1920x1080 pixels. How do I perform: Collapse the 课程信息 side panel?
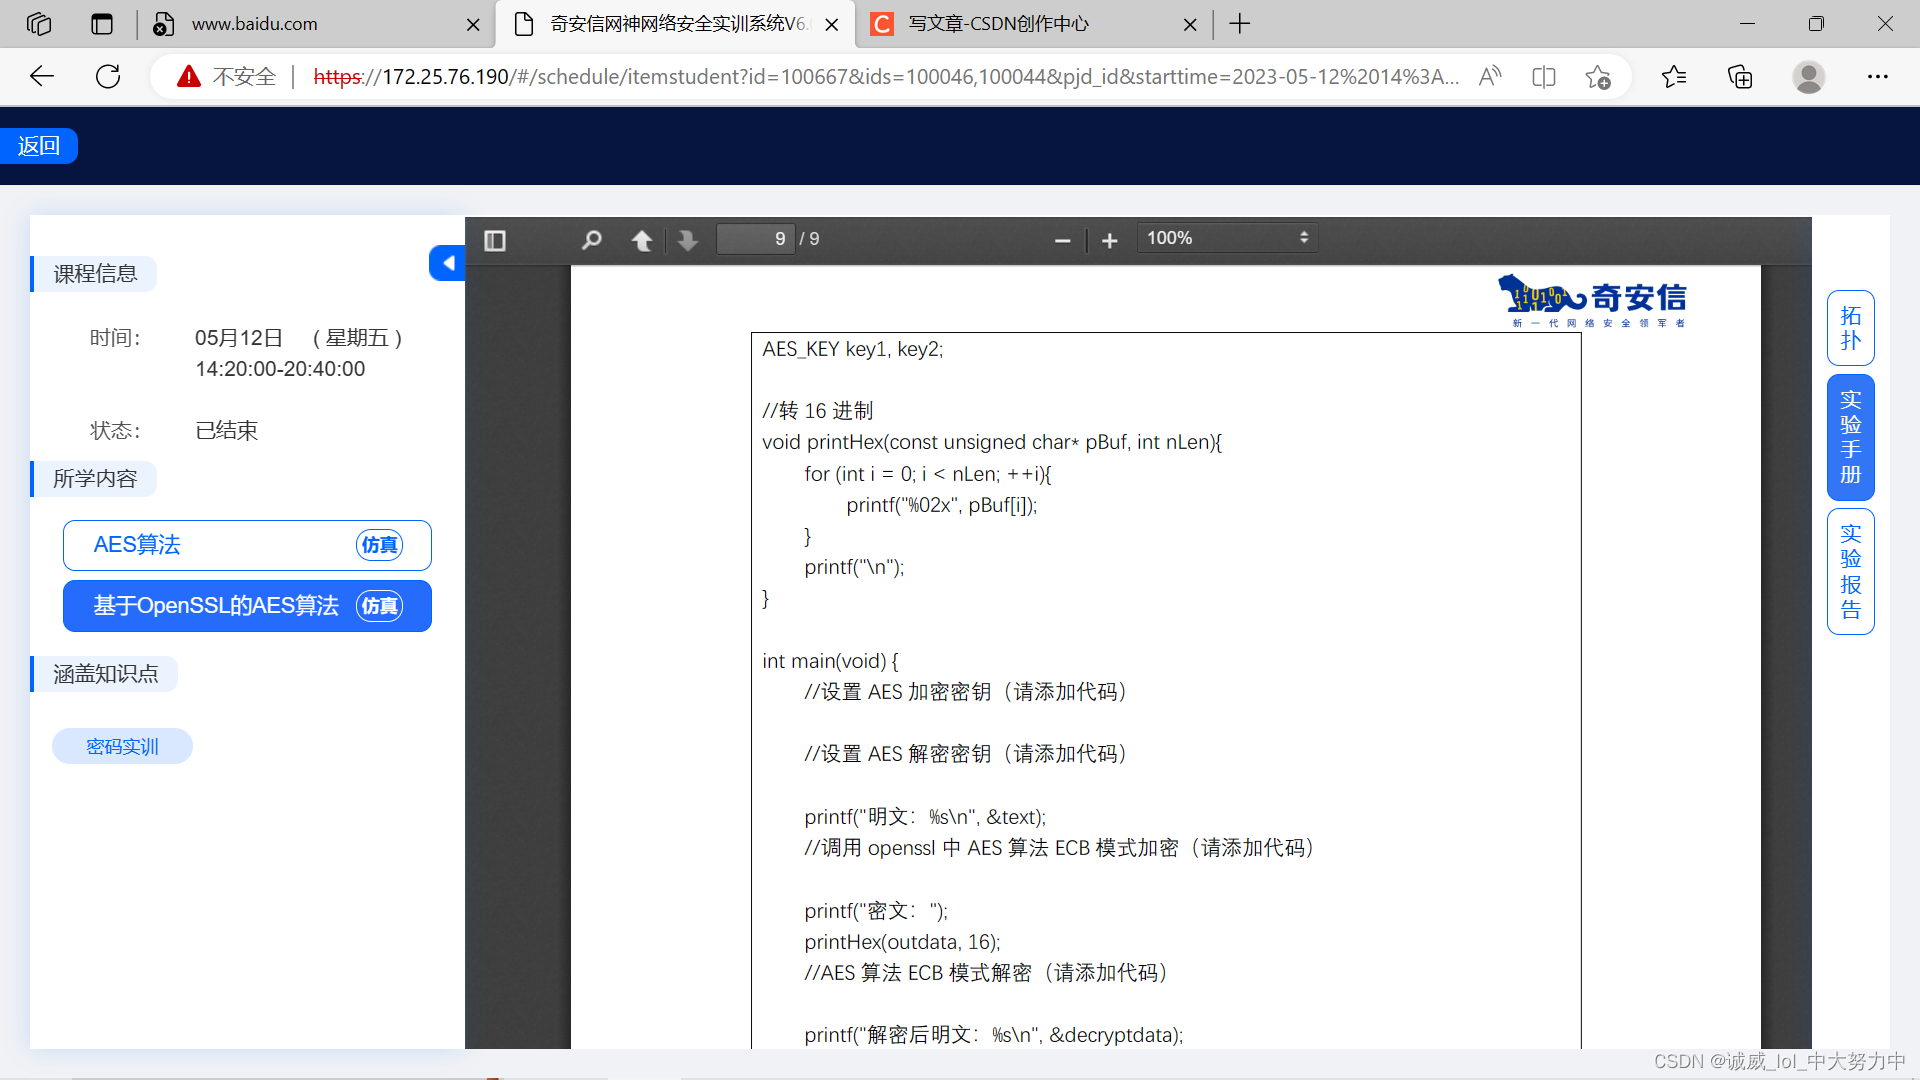click(447, 263)
